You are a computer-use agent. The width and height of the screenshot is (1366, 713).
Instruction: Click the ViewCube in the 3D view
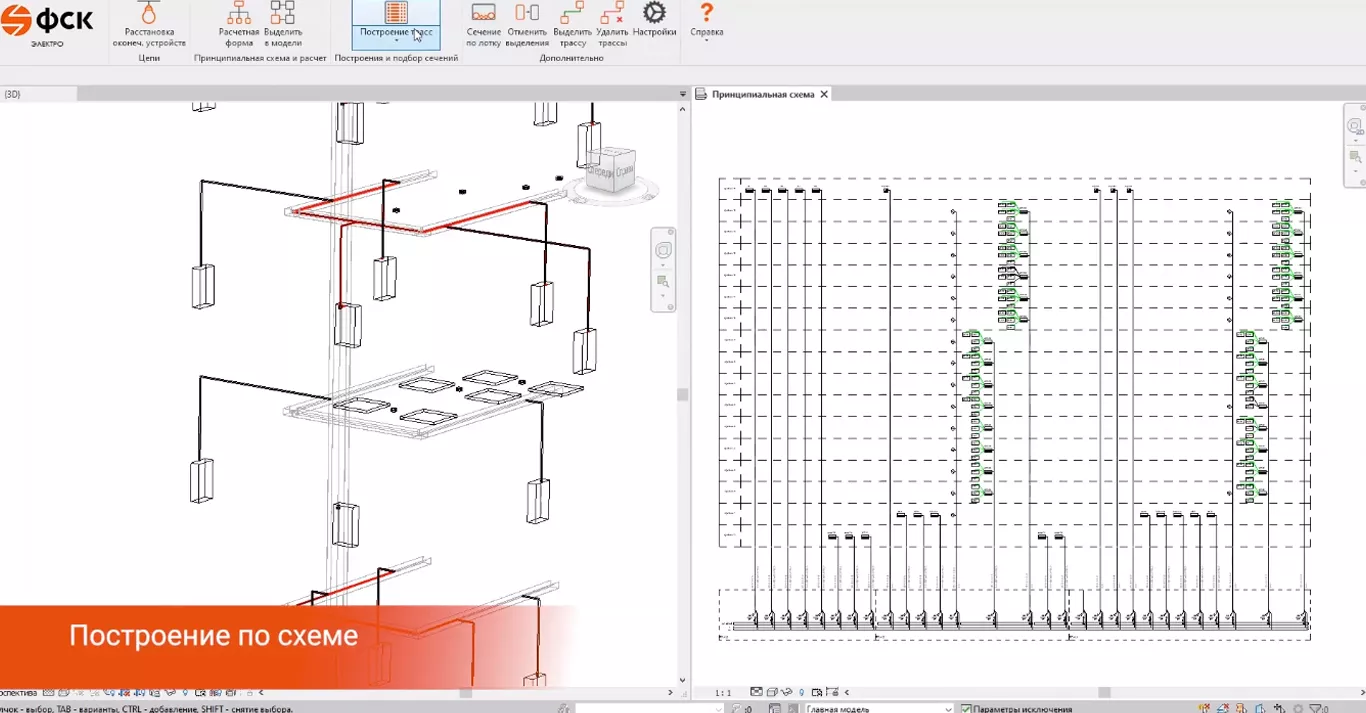click(609, 171)
